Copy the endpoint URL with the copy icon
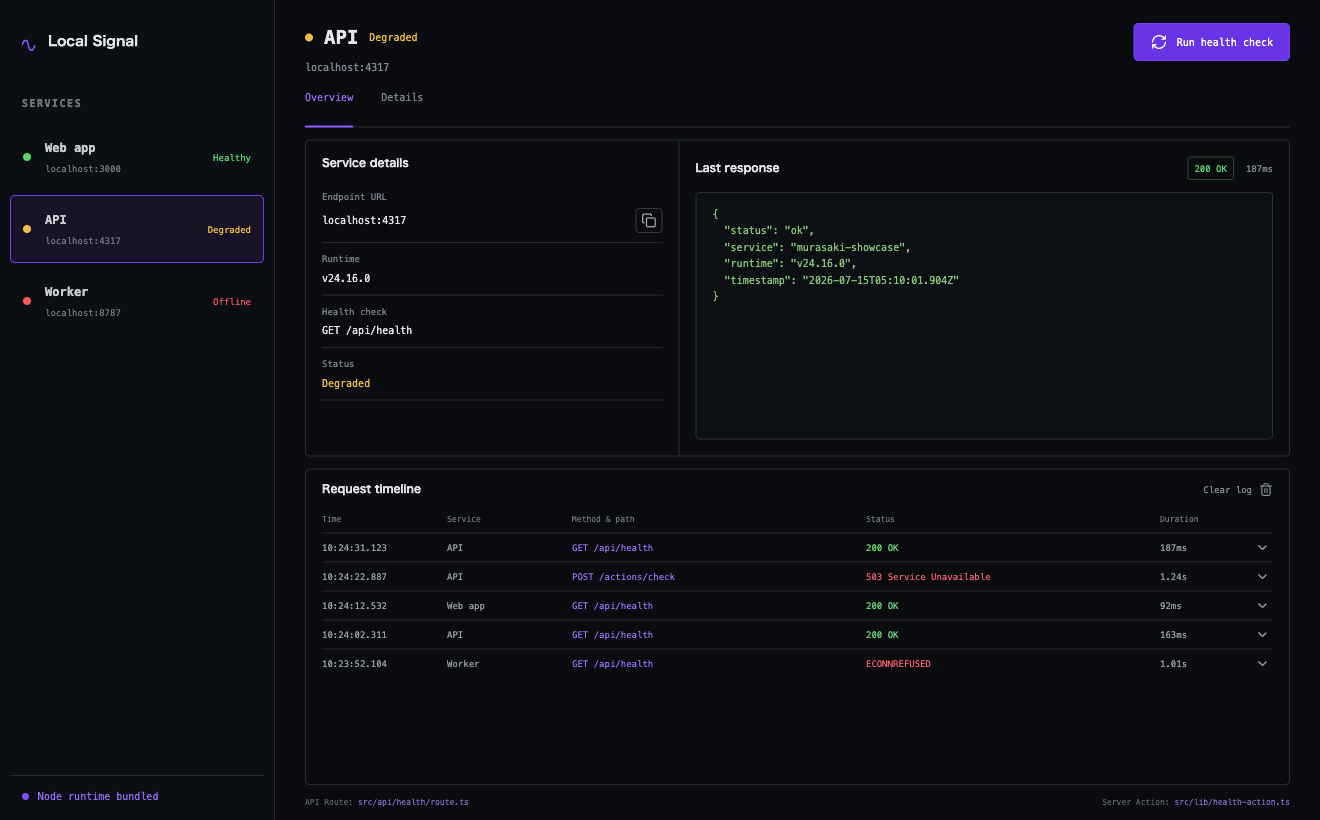 (649, 220)
